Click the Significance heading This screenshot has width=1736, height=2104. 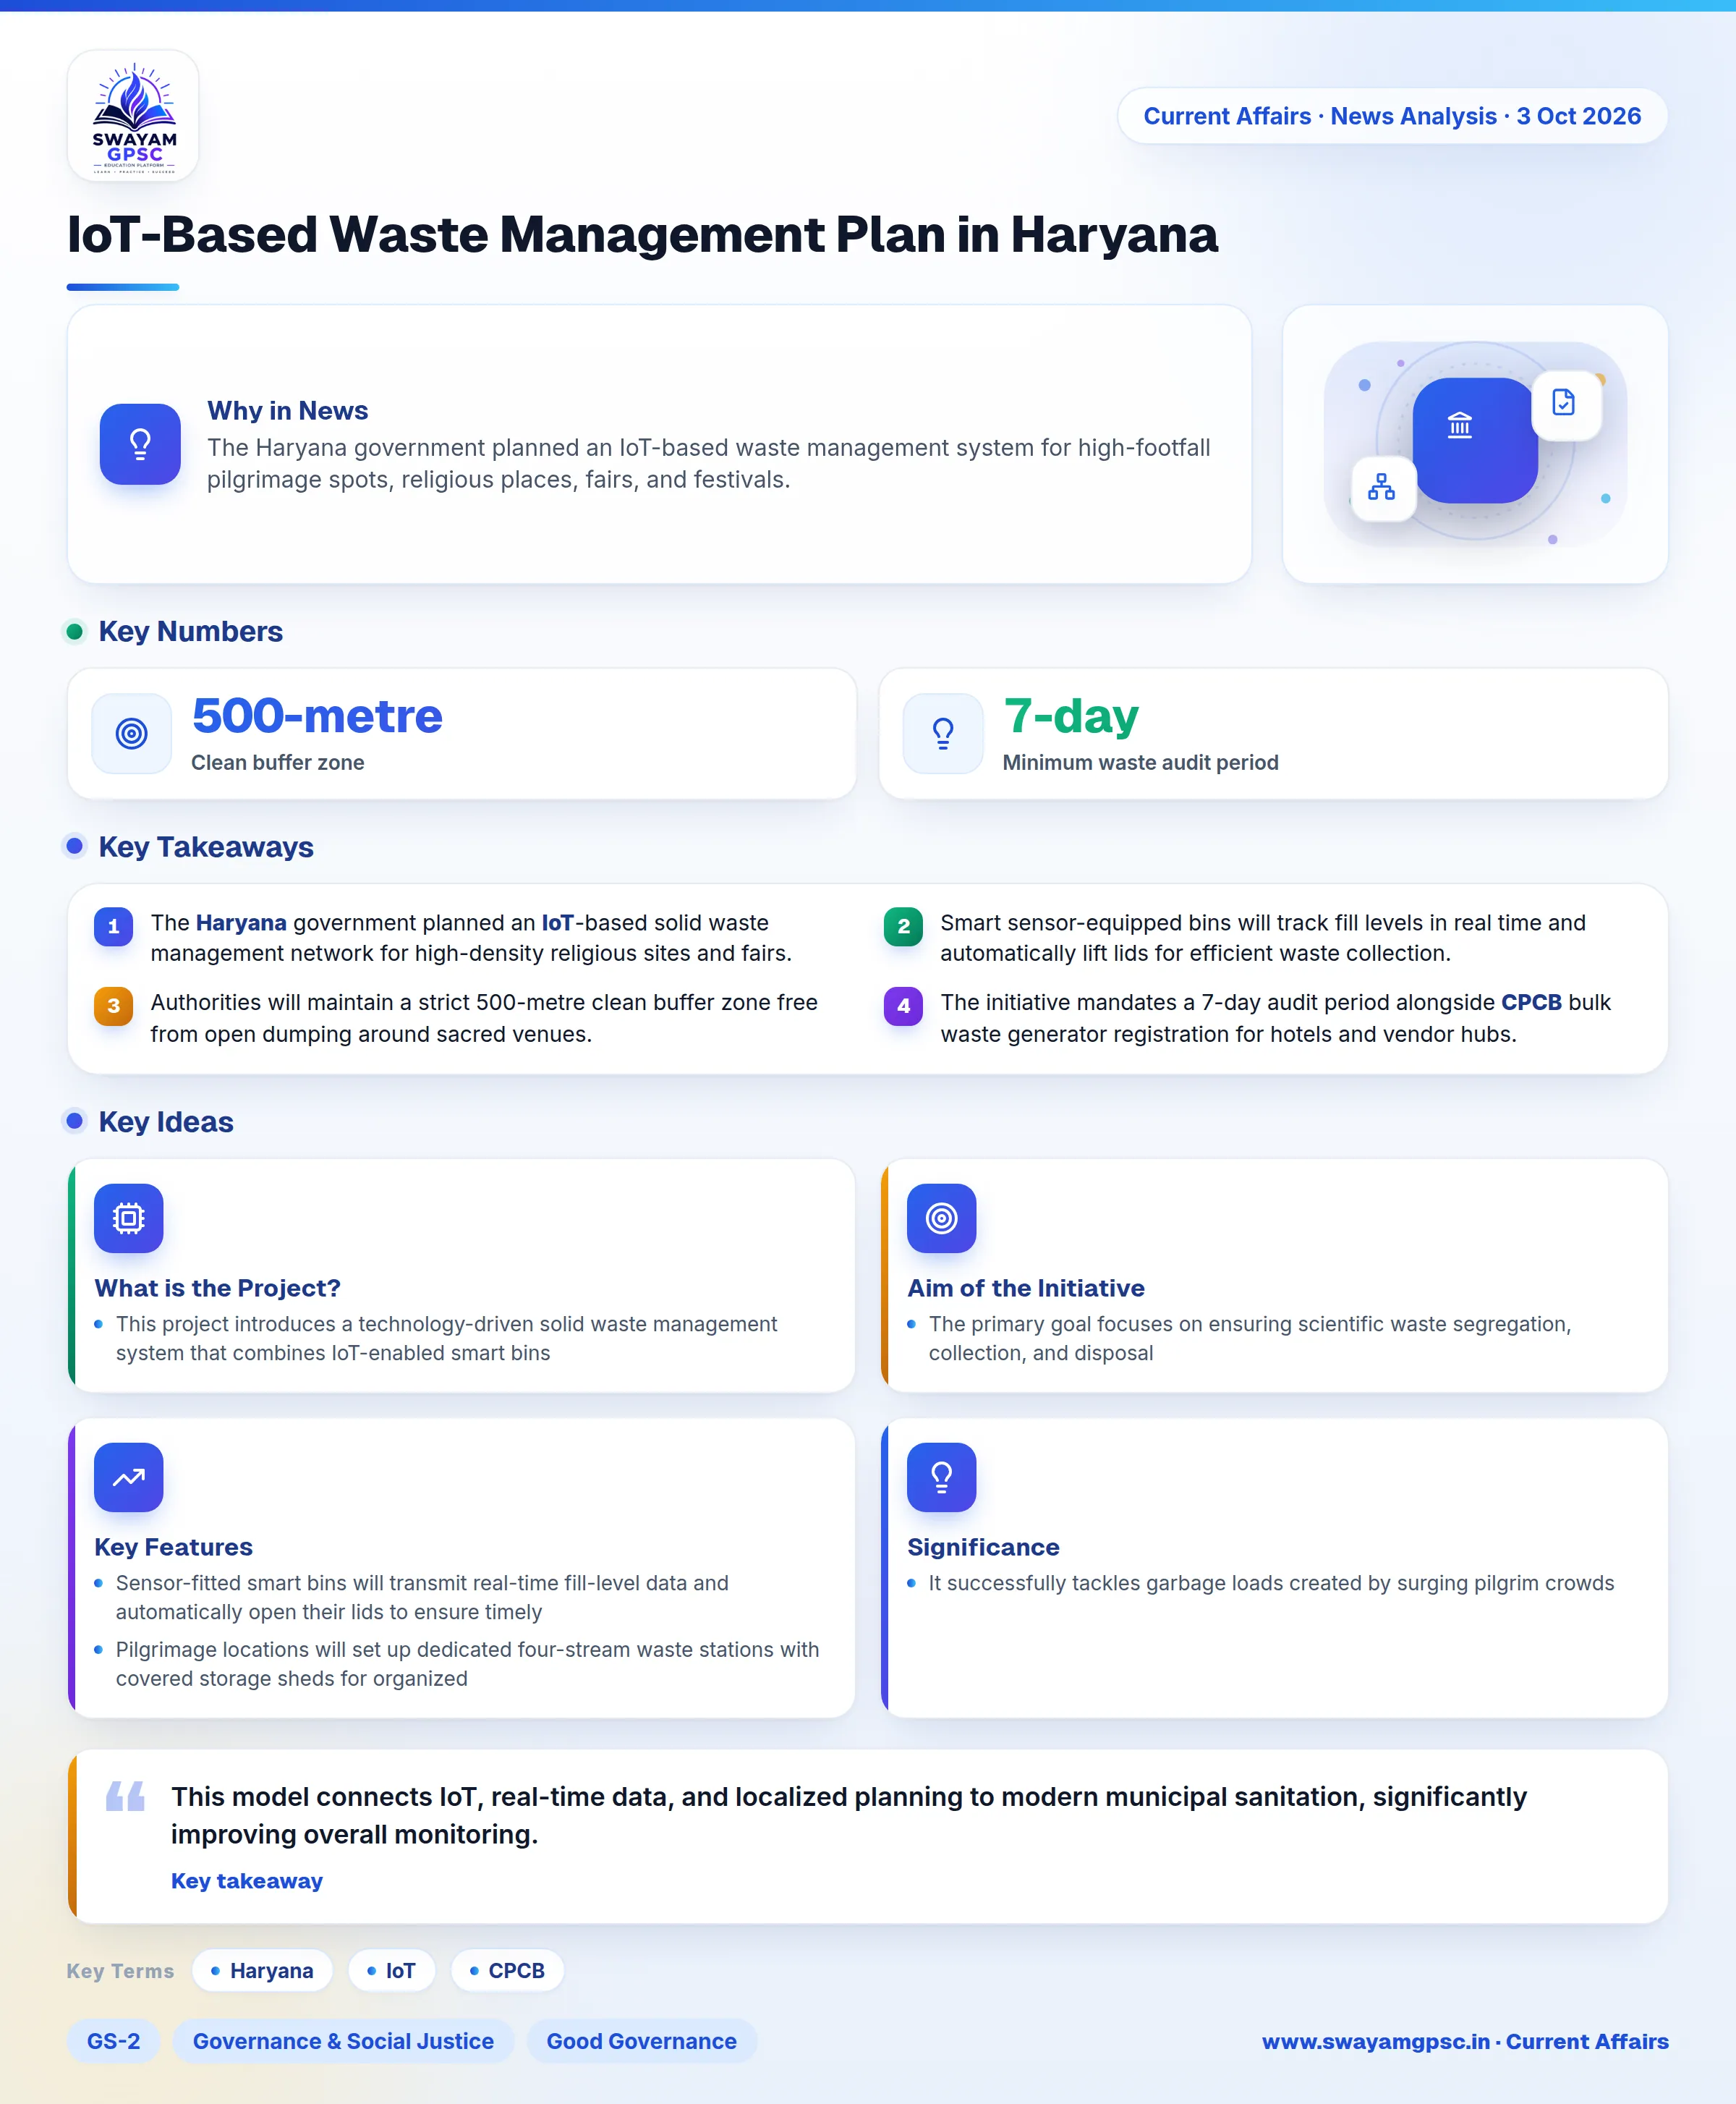click(x=983, y=1547)
